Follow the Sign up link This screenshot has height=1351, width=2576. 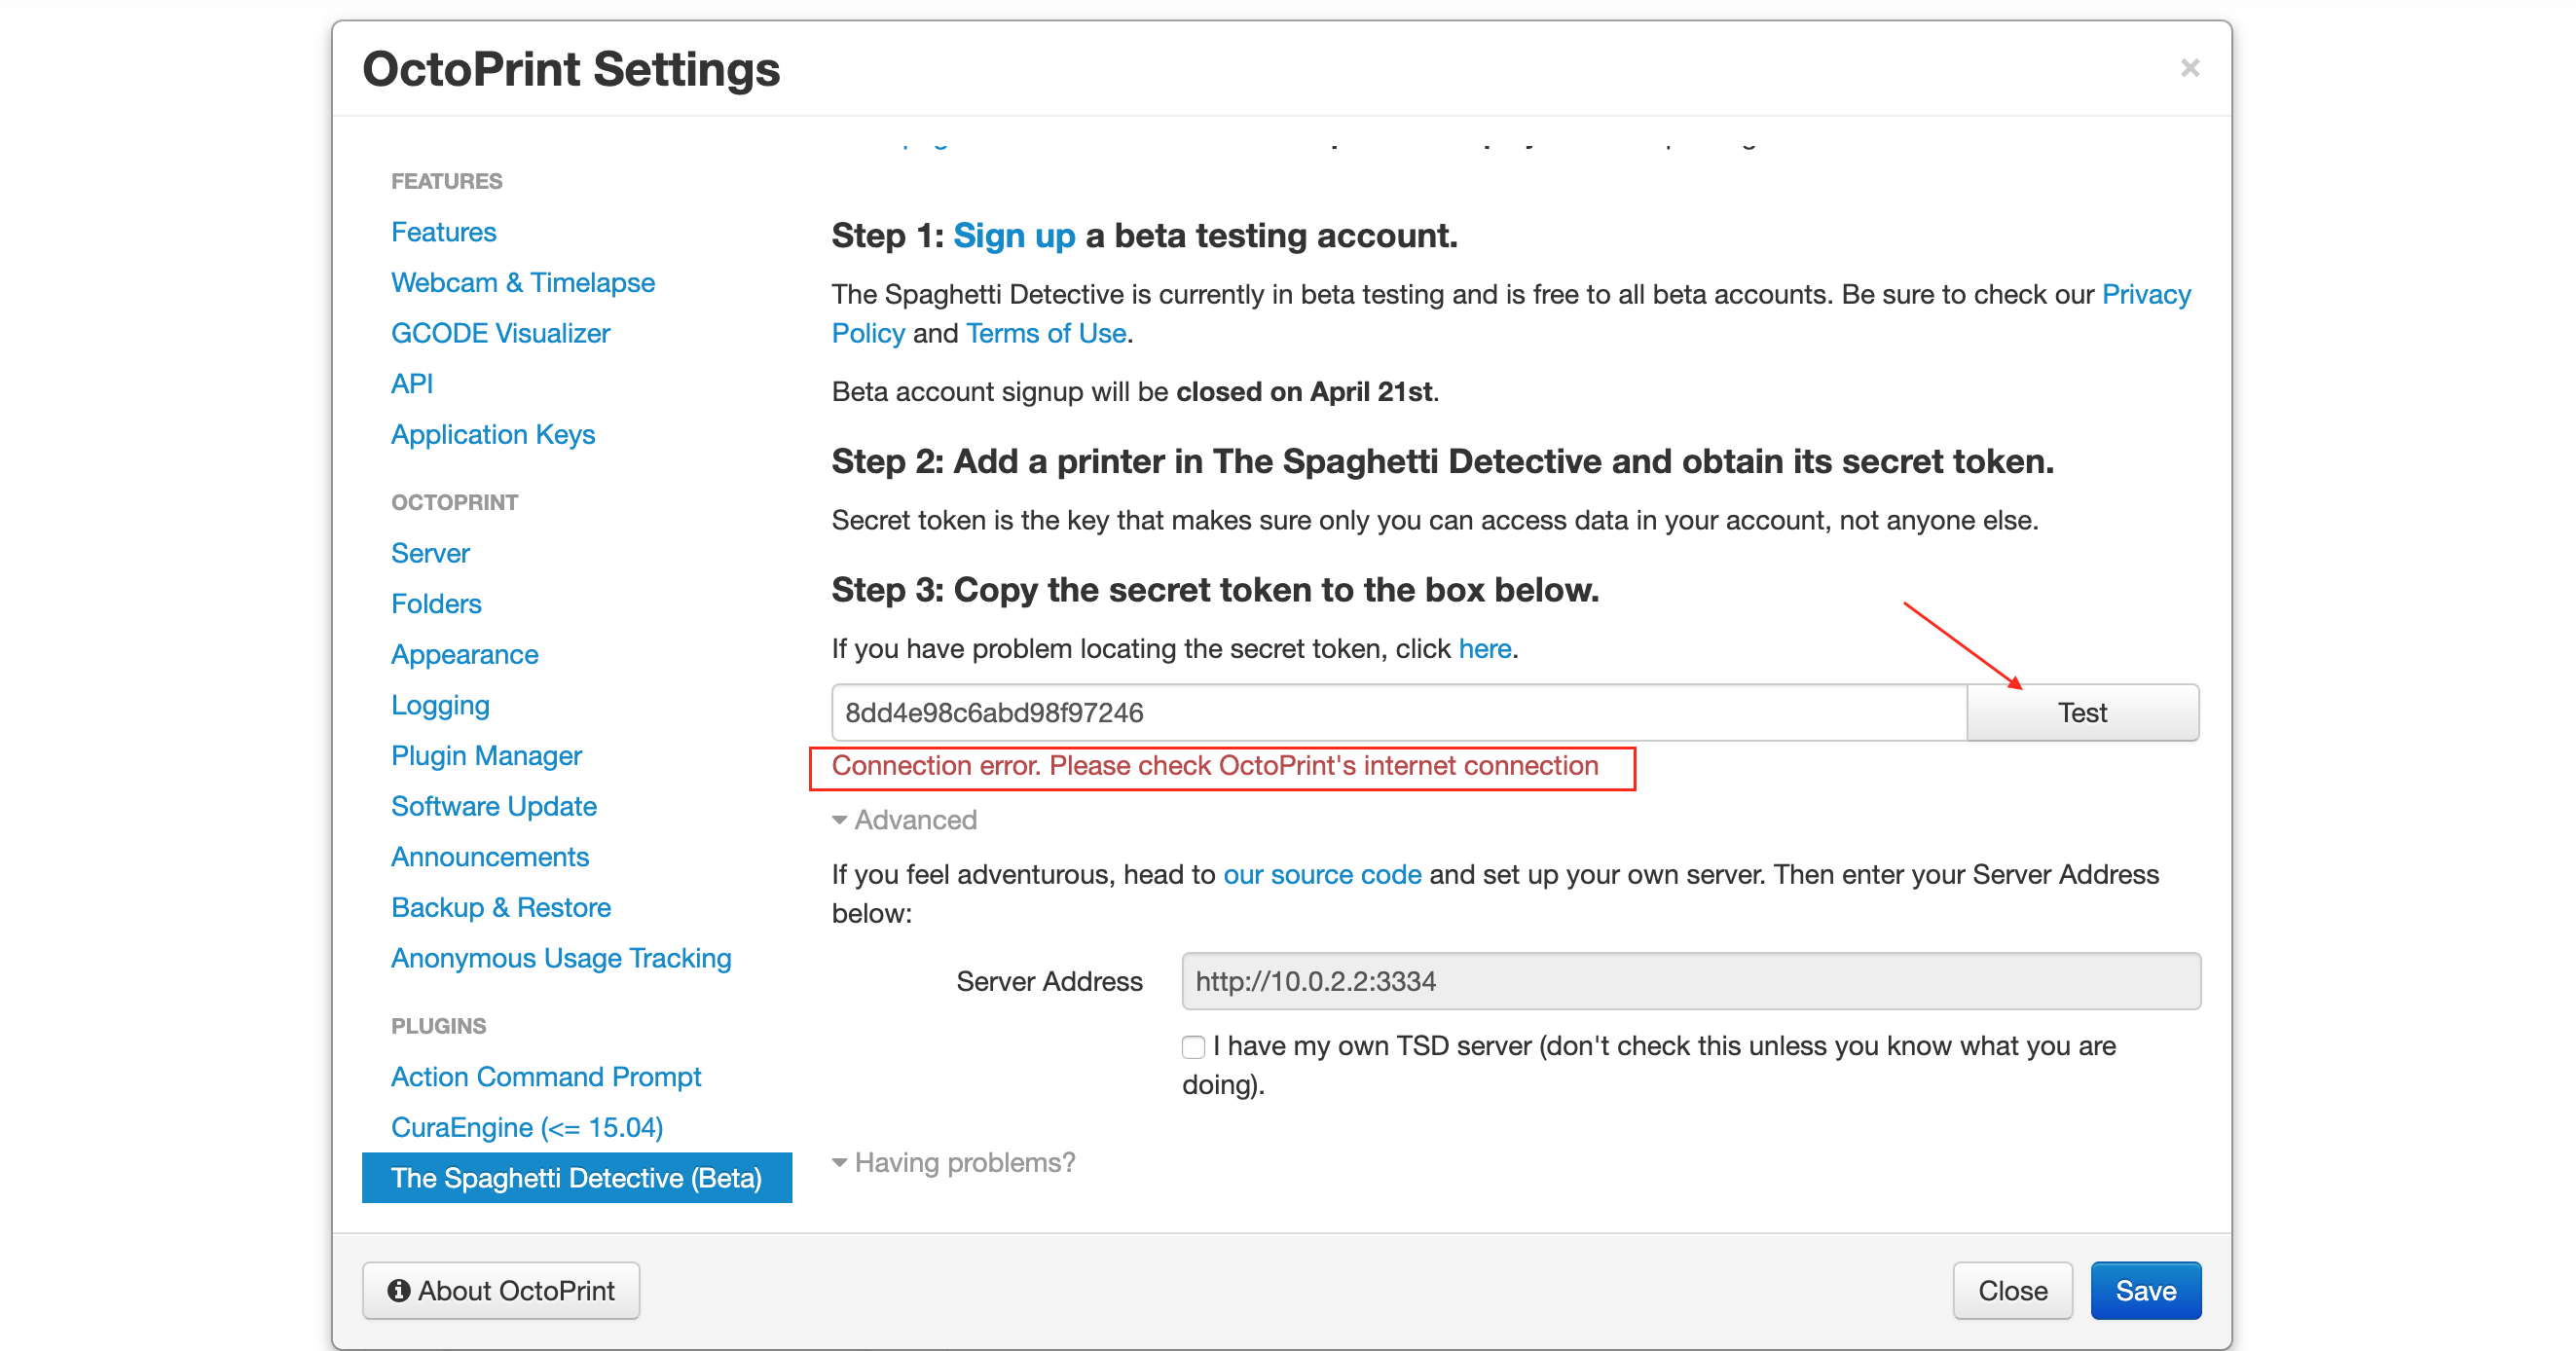tap(1013, 236)
